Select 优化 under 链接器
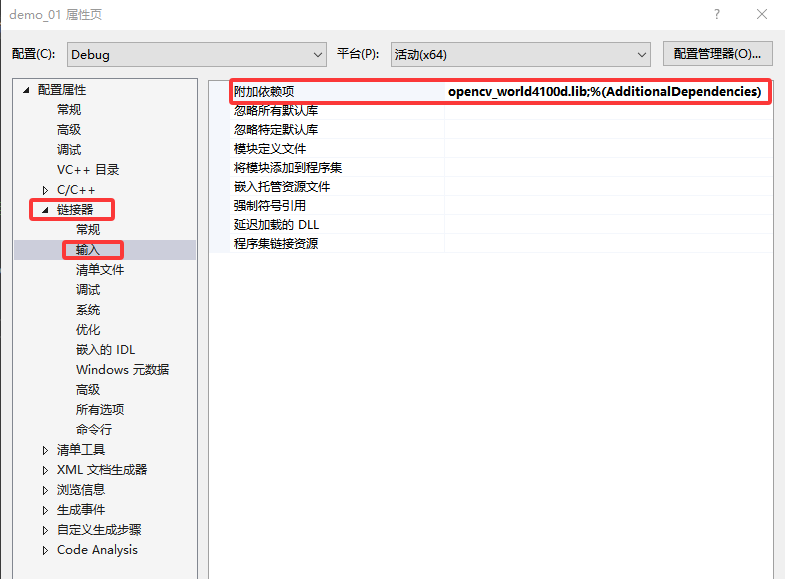Viewport: 785px width, 579px height. (x=88, y=330)
